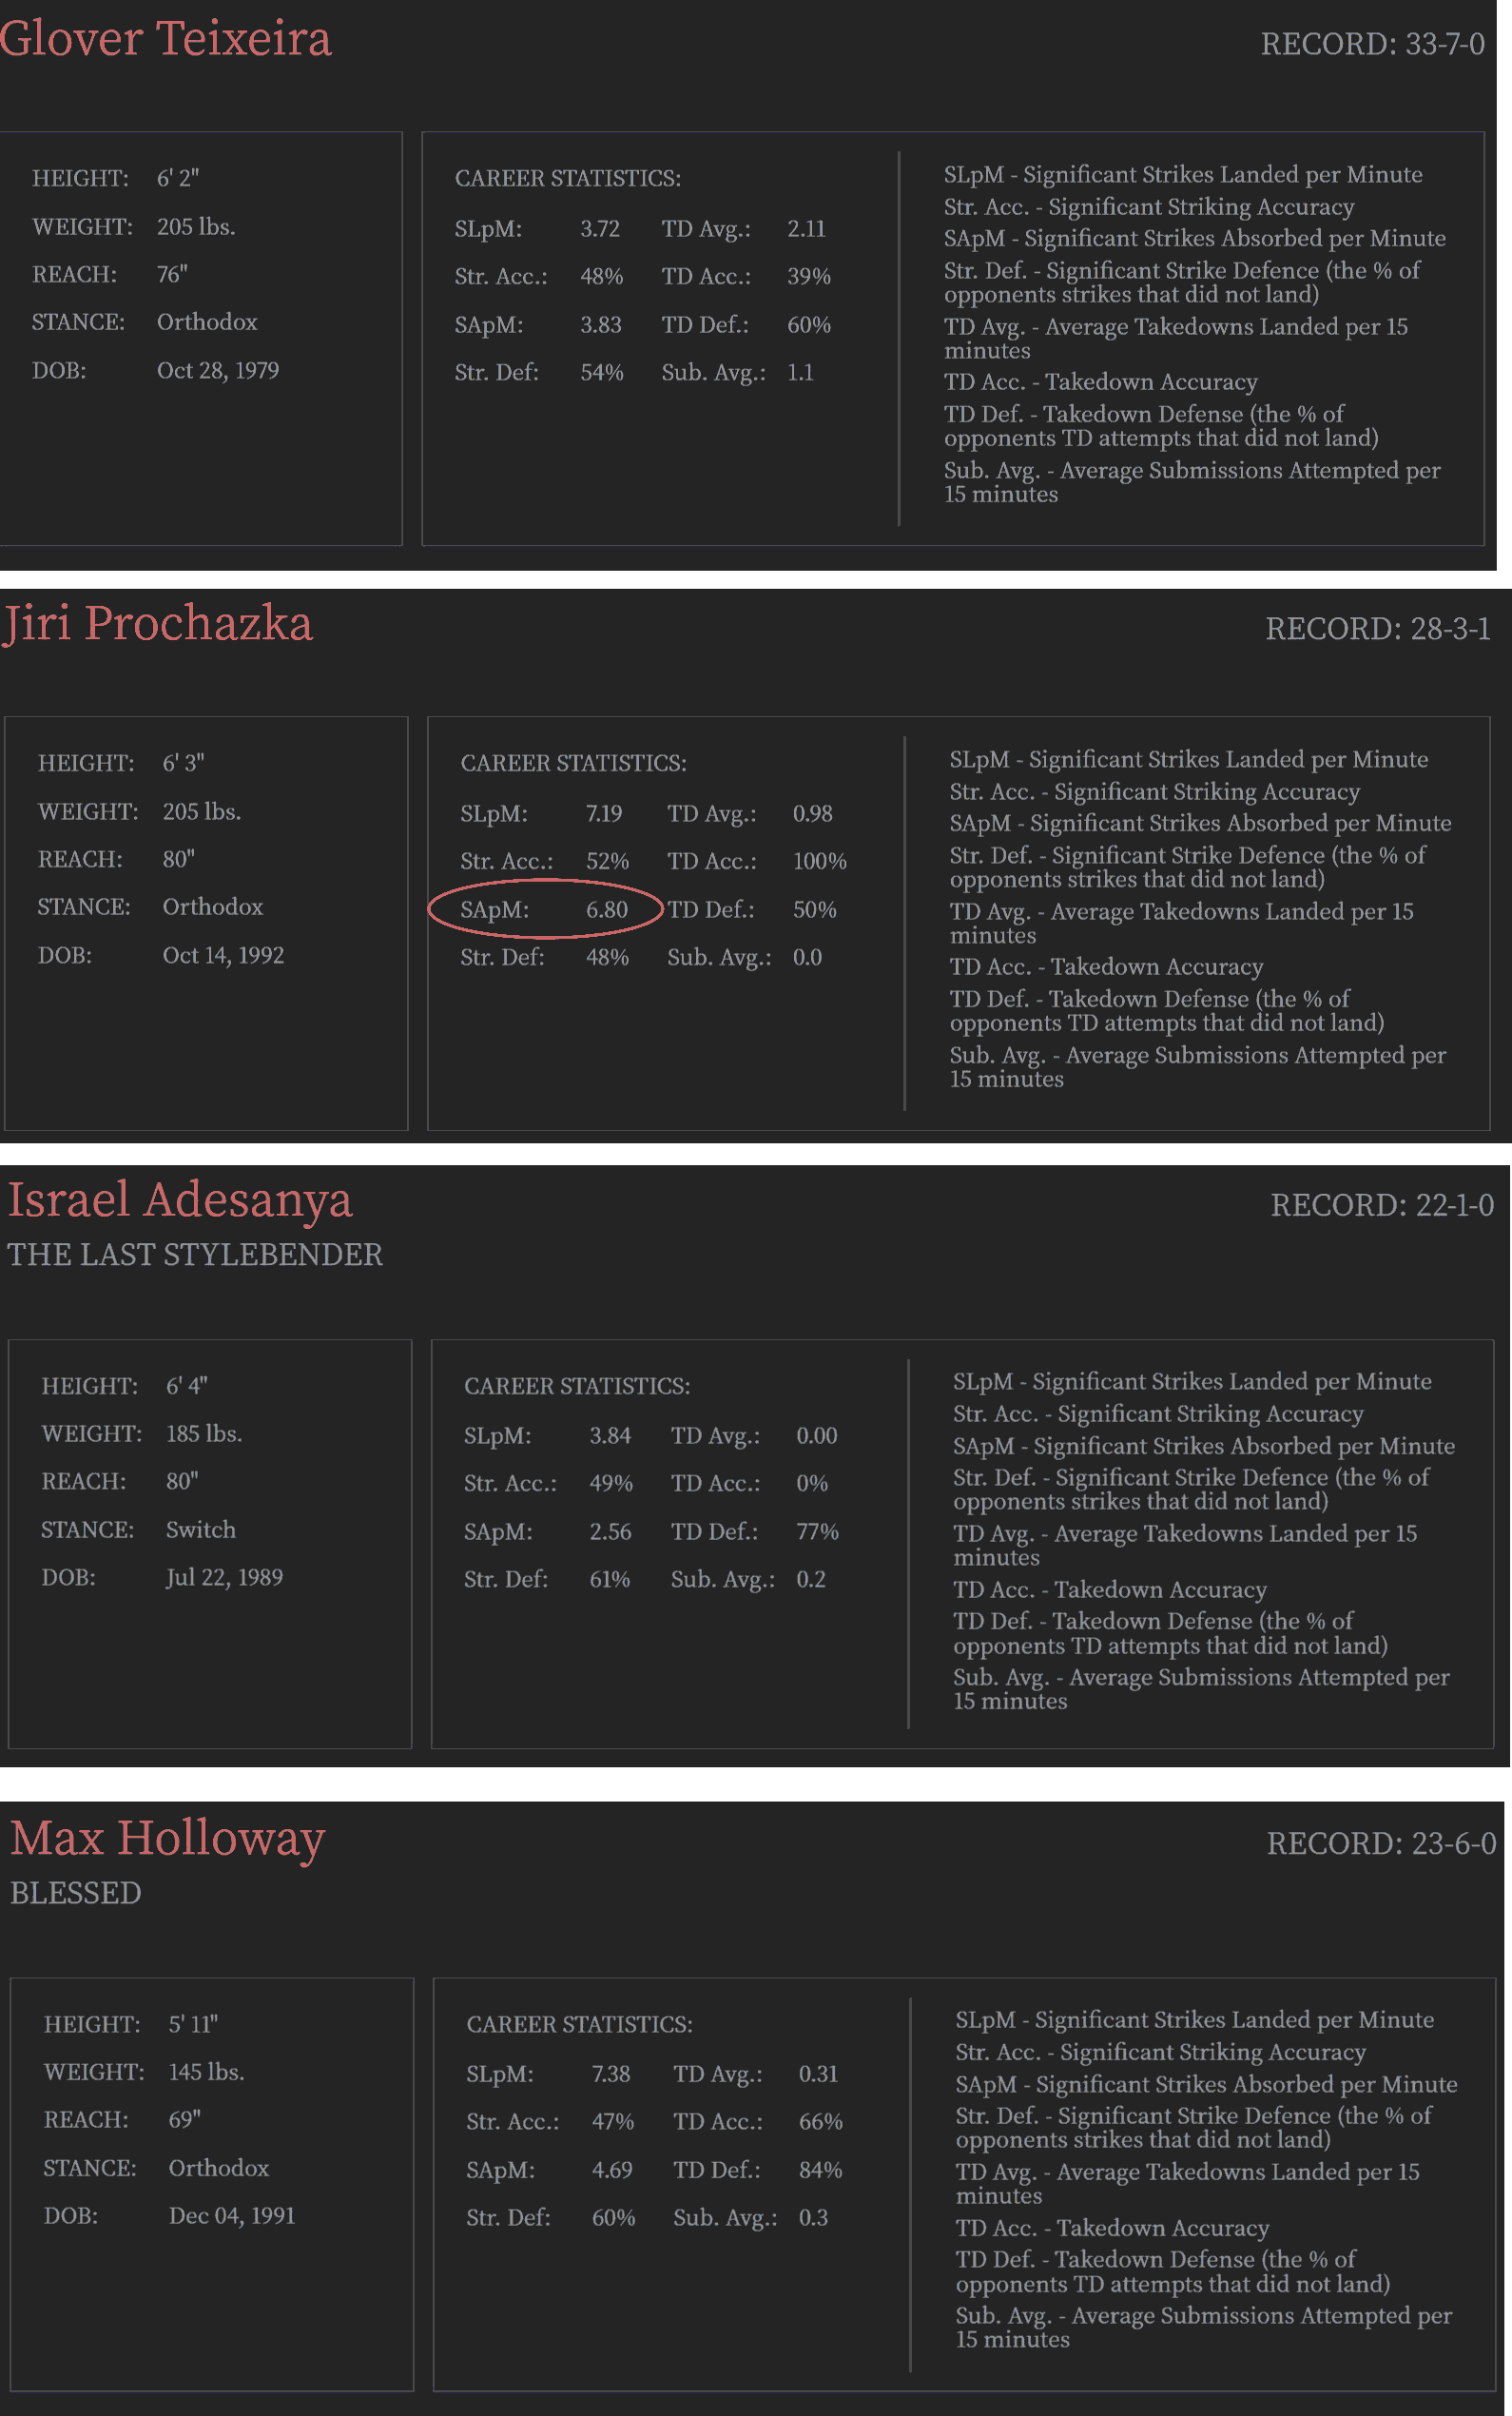
Task: Click the birth date Jul 22, 1989
Action: click(224, 1577)
